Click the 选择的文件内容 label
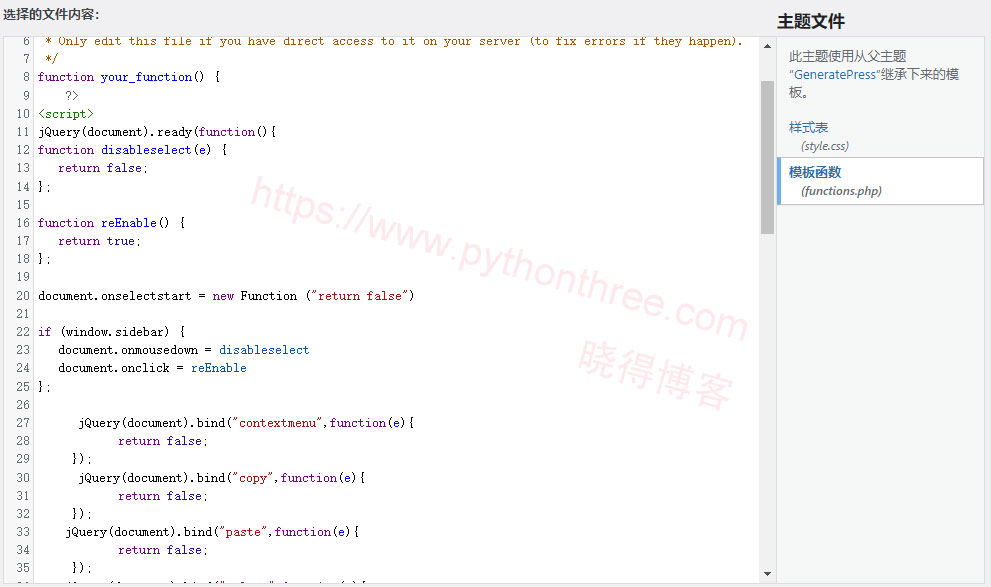The height and width of the screenshot is (587, 991). tap(51, 14)
